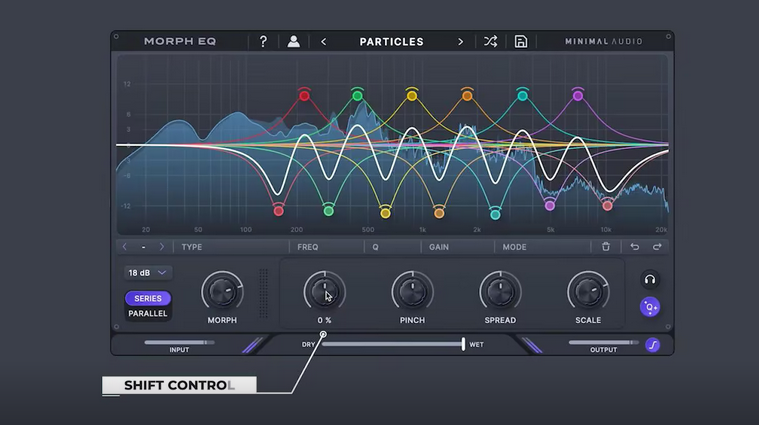The image size is (759, 425).
Task: Select the purple upper EQ node
Action: (577, 96)
